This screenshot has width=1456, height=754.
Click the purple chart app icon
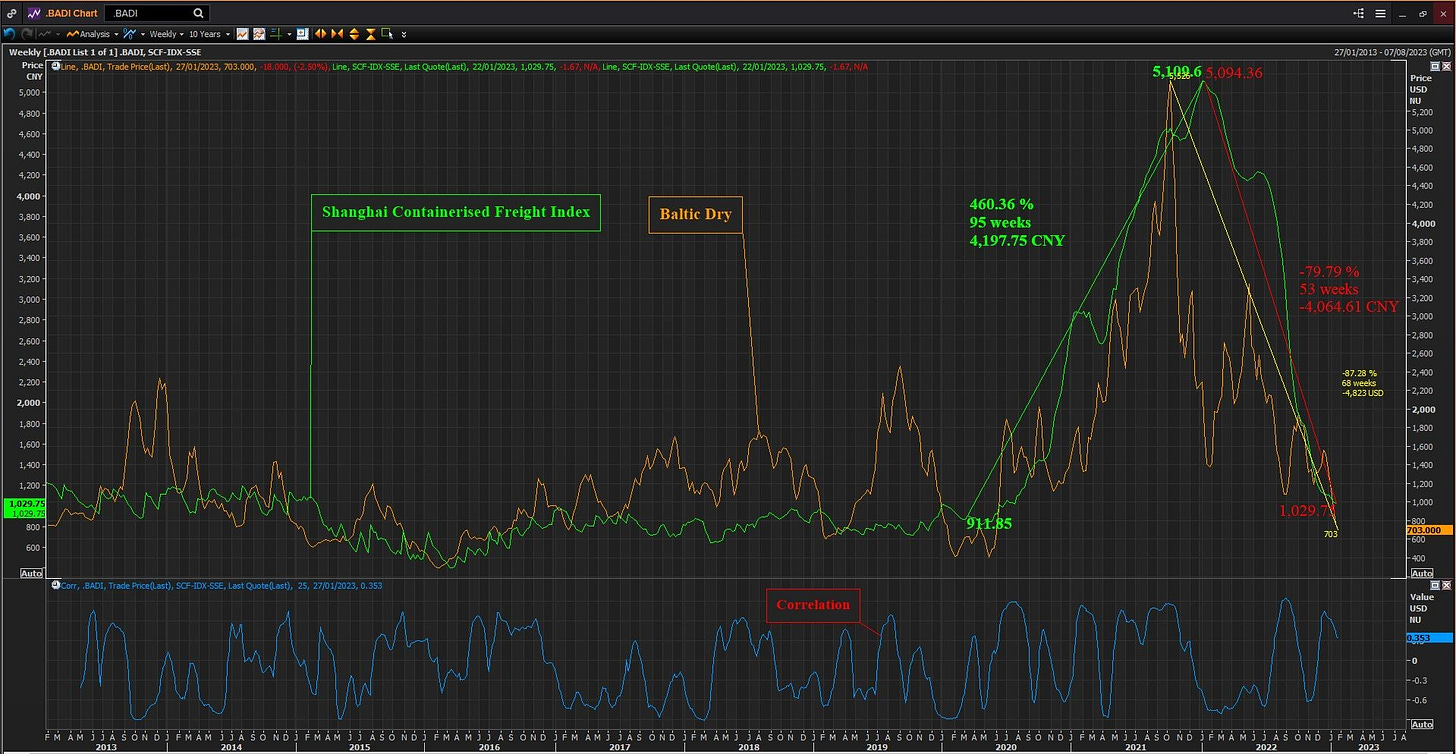point(34,13)
